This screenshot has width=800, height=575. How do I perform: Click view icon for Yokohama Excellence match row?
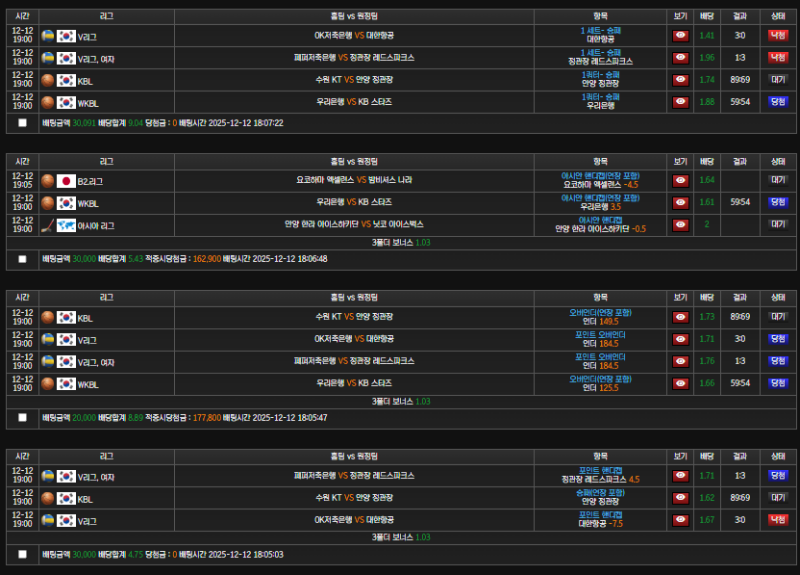(680, 181)
